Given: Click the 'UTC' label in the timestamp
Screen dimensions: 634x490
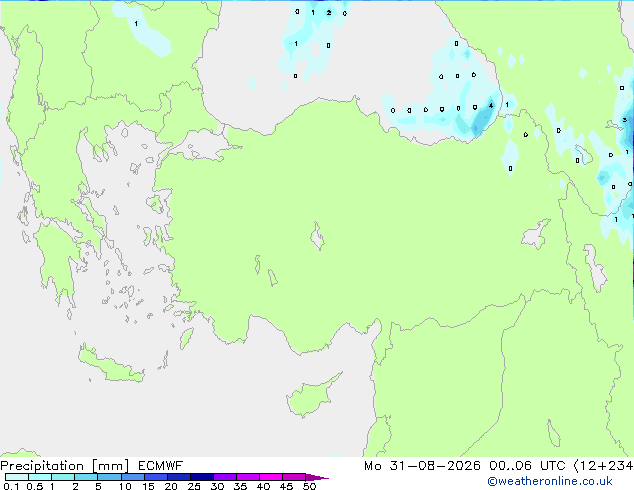Looking at the screenshot, I should (553, 466).
